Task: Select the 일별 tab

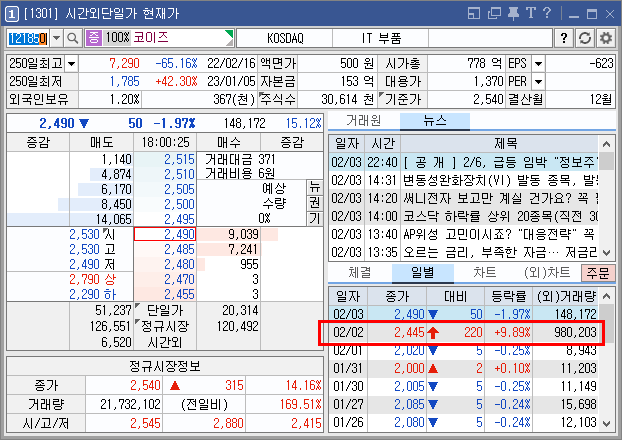Action: click(x=423, y=273)
